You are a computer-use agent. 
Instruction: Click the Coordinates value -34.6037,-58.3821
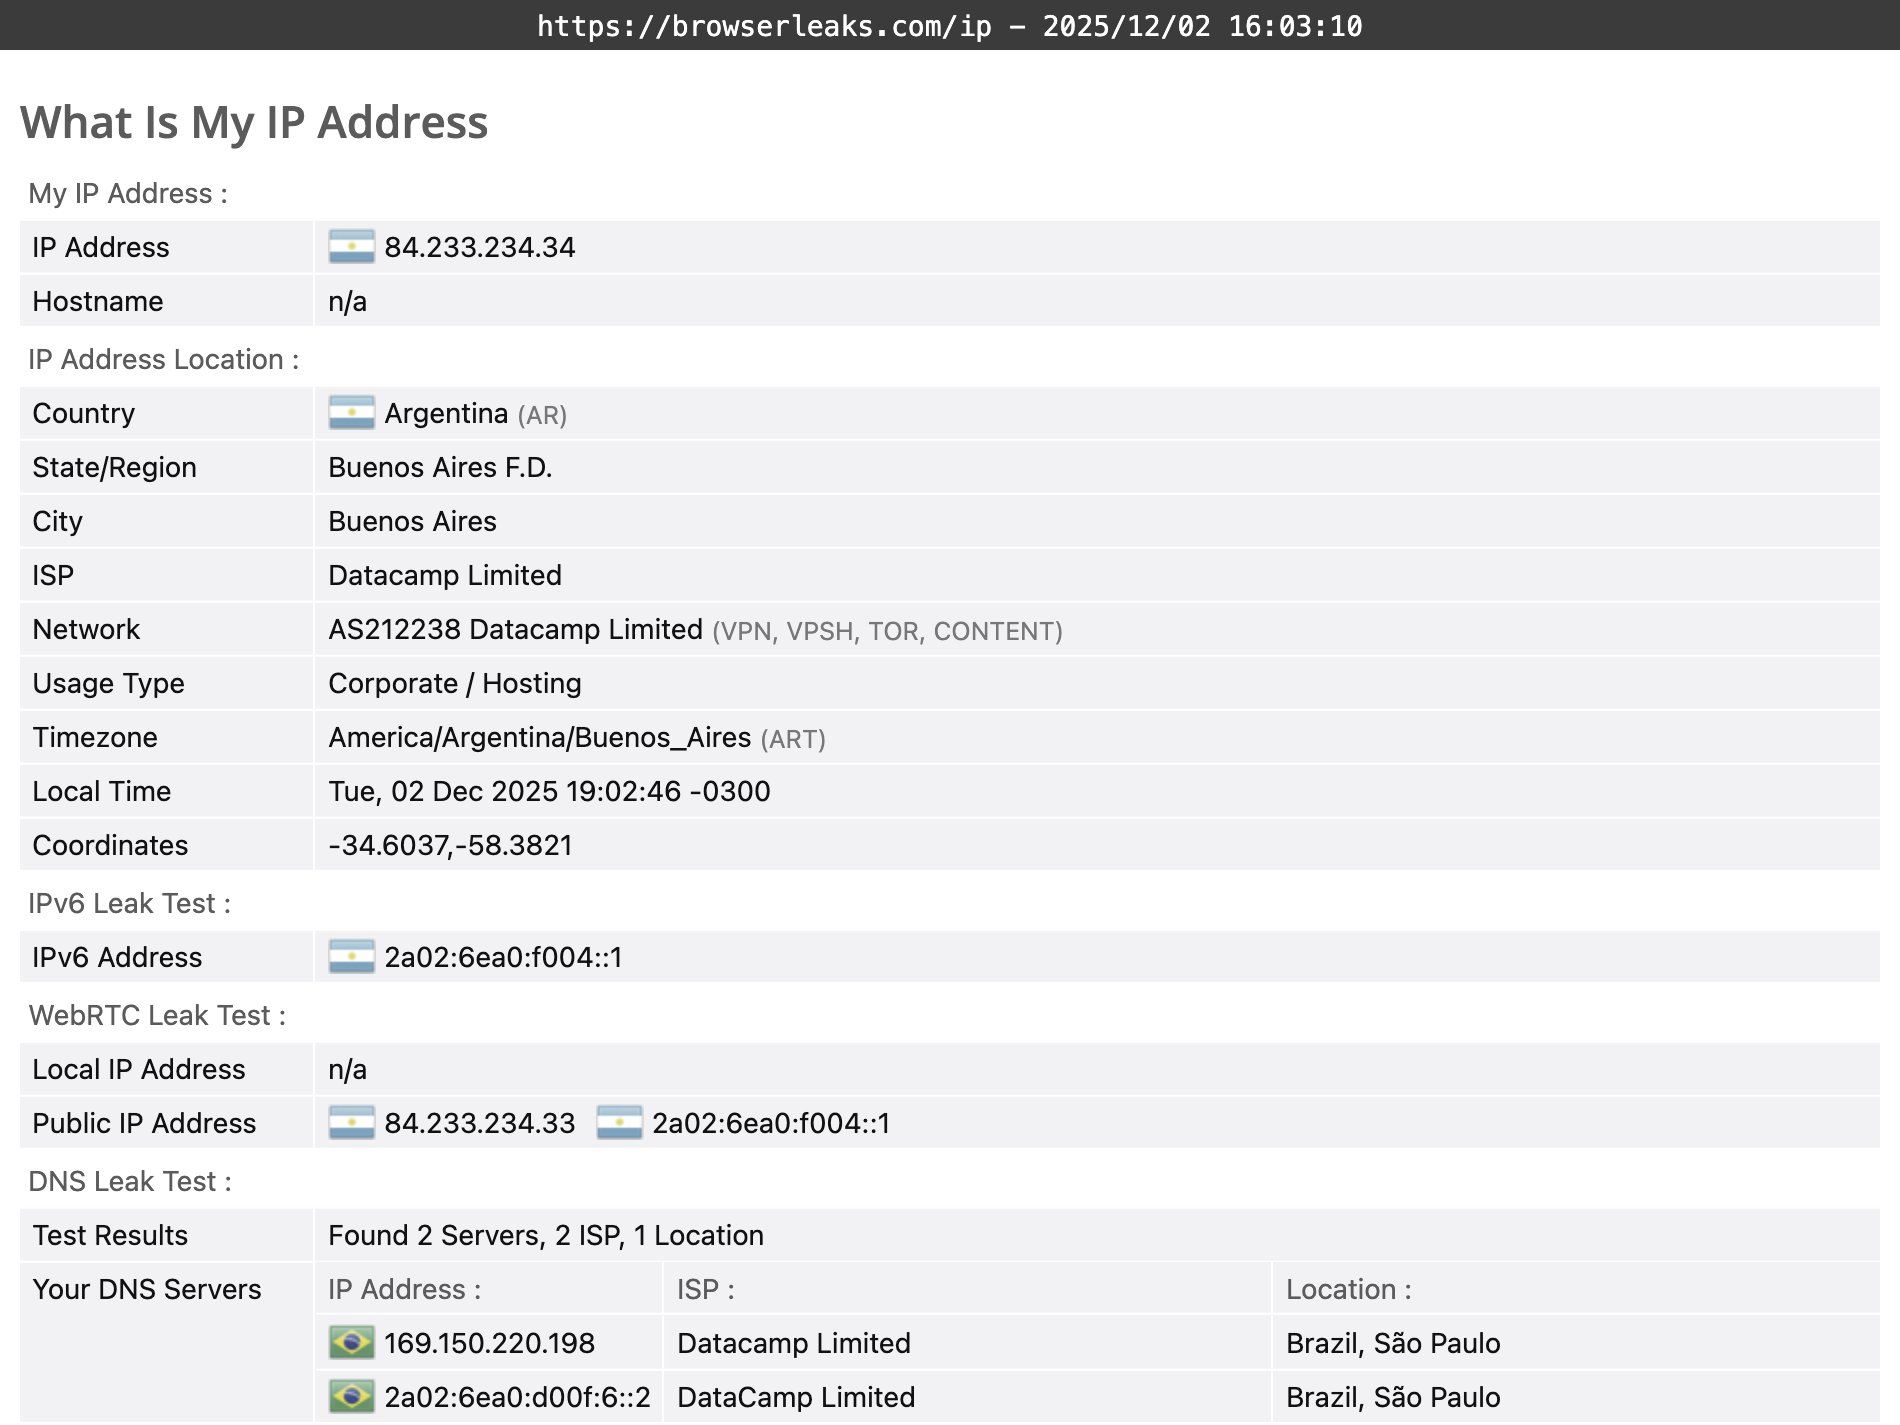[x=450, y=845]
